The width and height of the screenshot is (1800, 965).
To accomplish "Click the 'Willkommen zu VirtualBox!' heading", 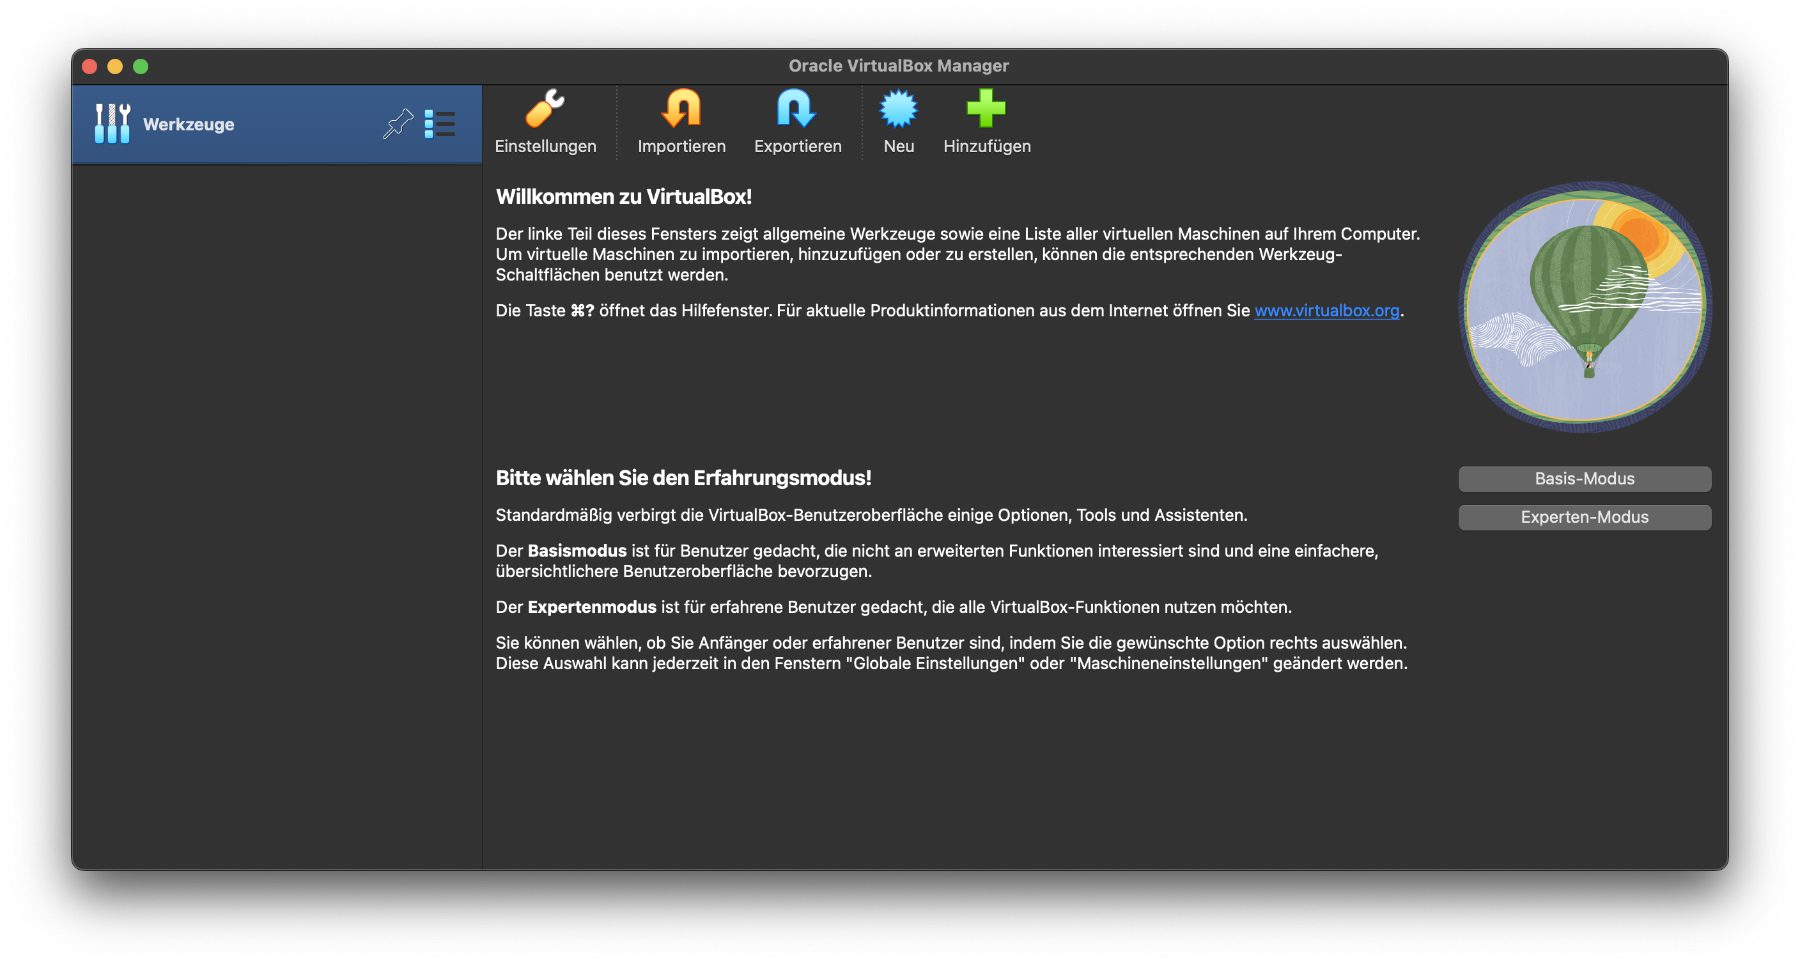I will 624,197.
